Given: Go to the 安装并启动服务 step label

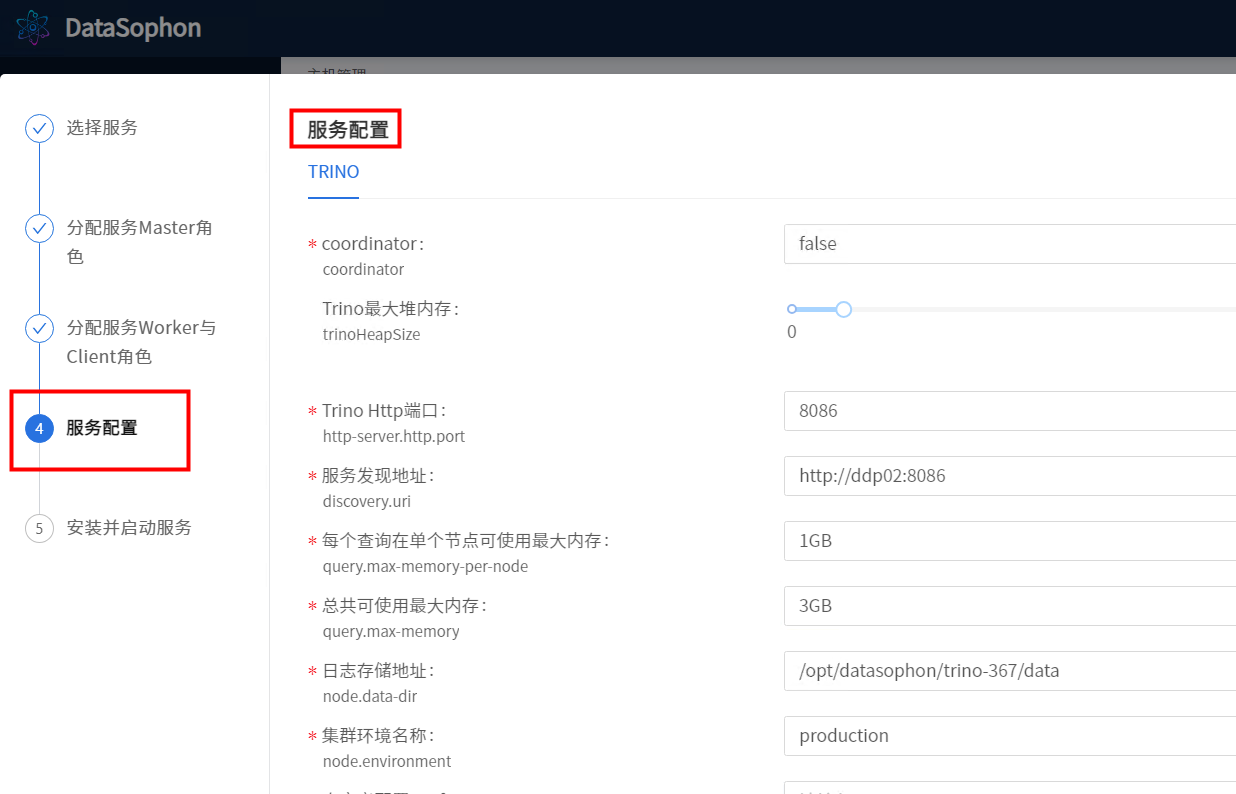Looking at the screenshot, I should click(129, 528).
